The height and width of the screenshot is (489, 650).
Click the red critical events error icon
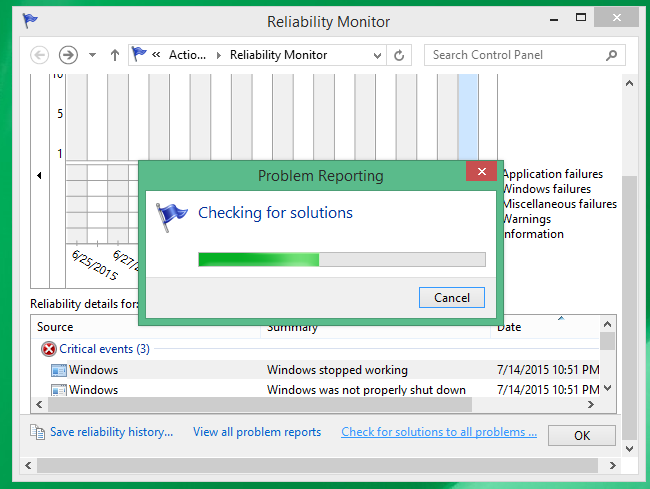click(x=49, y=349)
